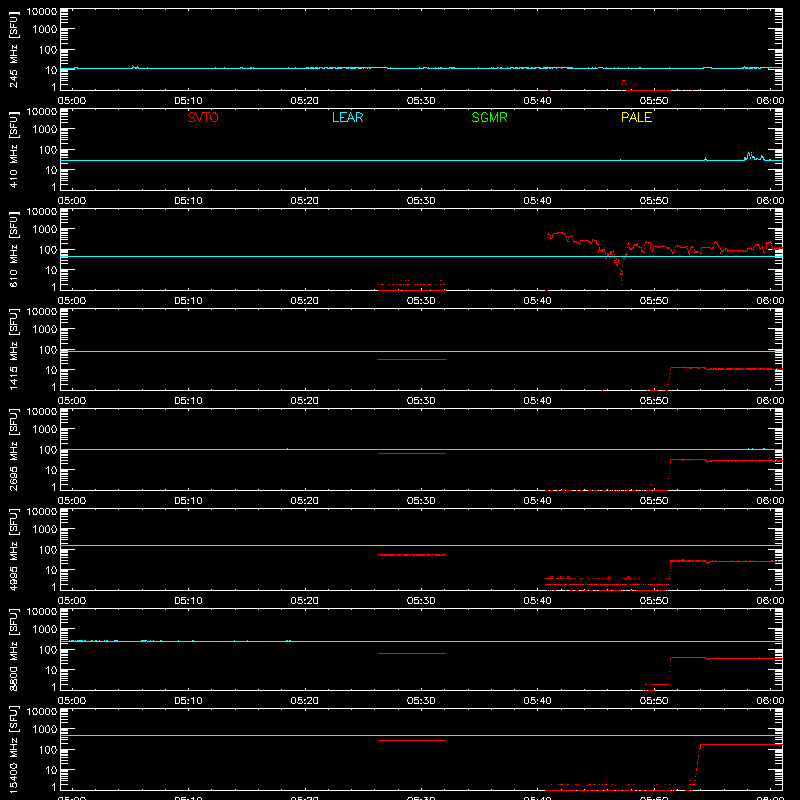Viewport: 800px width, 800px height.
Task: Click the red segment near 05:30 in 15400 MHz panel
Action: tap(412, 740)
